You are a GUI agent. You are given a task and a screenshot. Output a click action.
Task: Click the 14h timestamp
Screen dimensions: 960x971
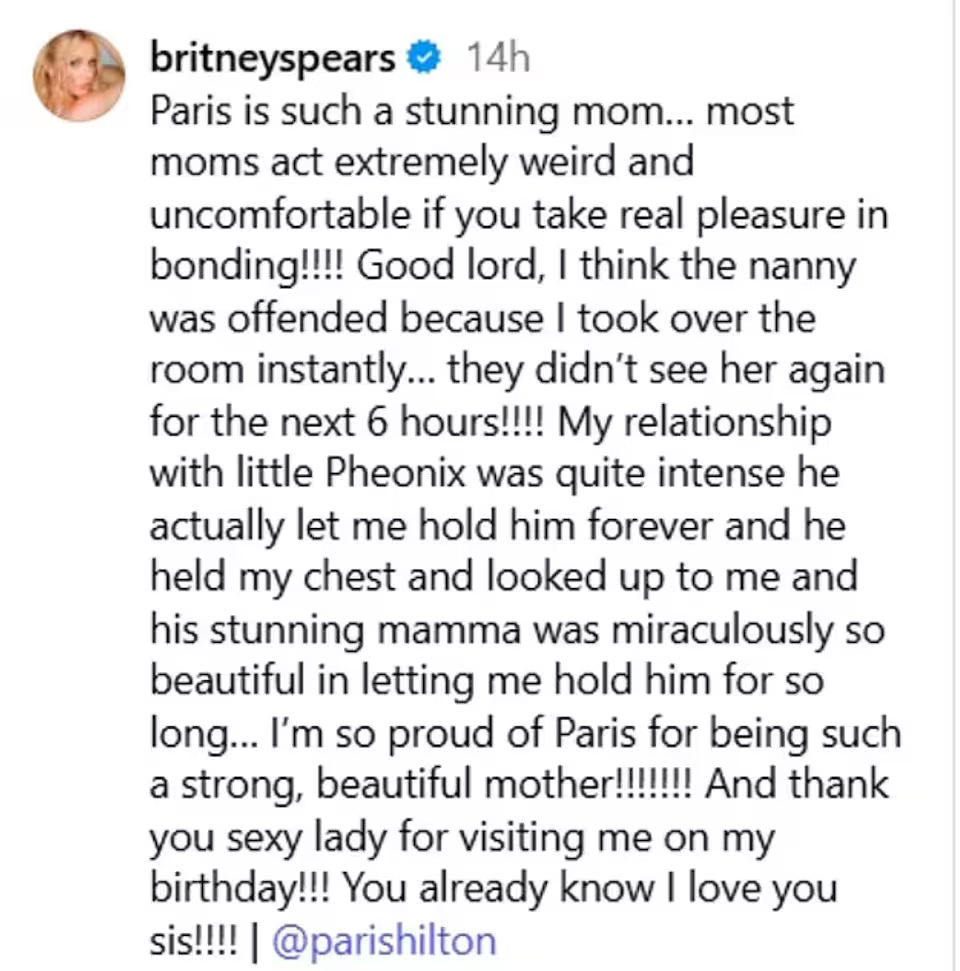(497, 59)
